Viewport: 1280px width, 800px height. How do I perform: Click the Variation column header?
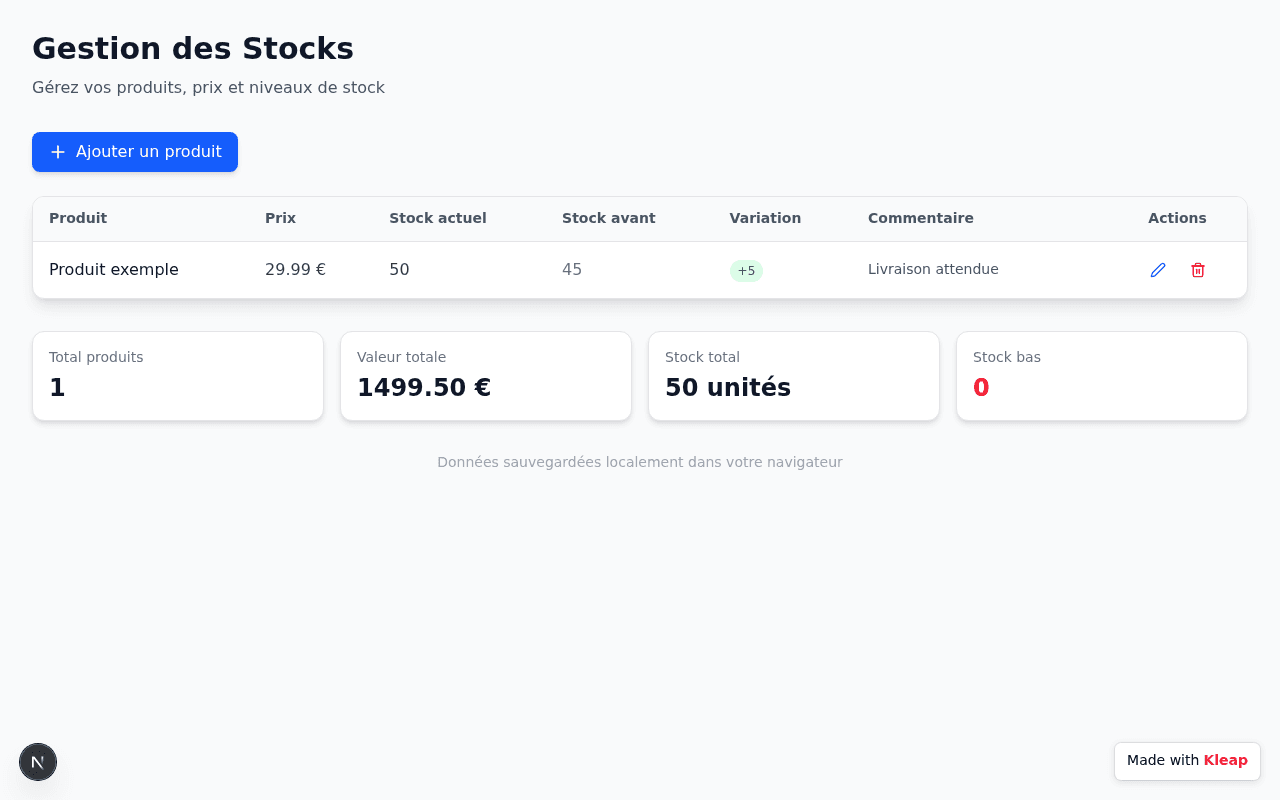[765, 218]
